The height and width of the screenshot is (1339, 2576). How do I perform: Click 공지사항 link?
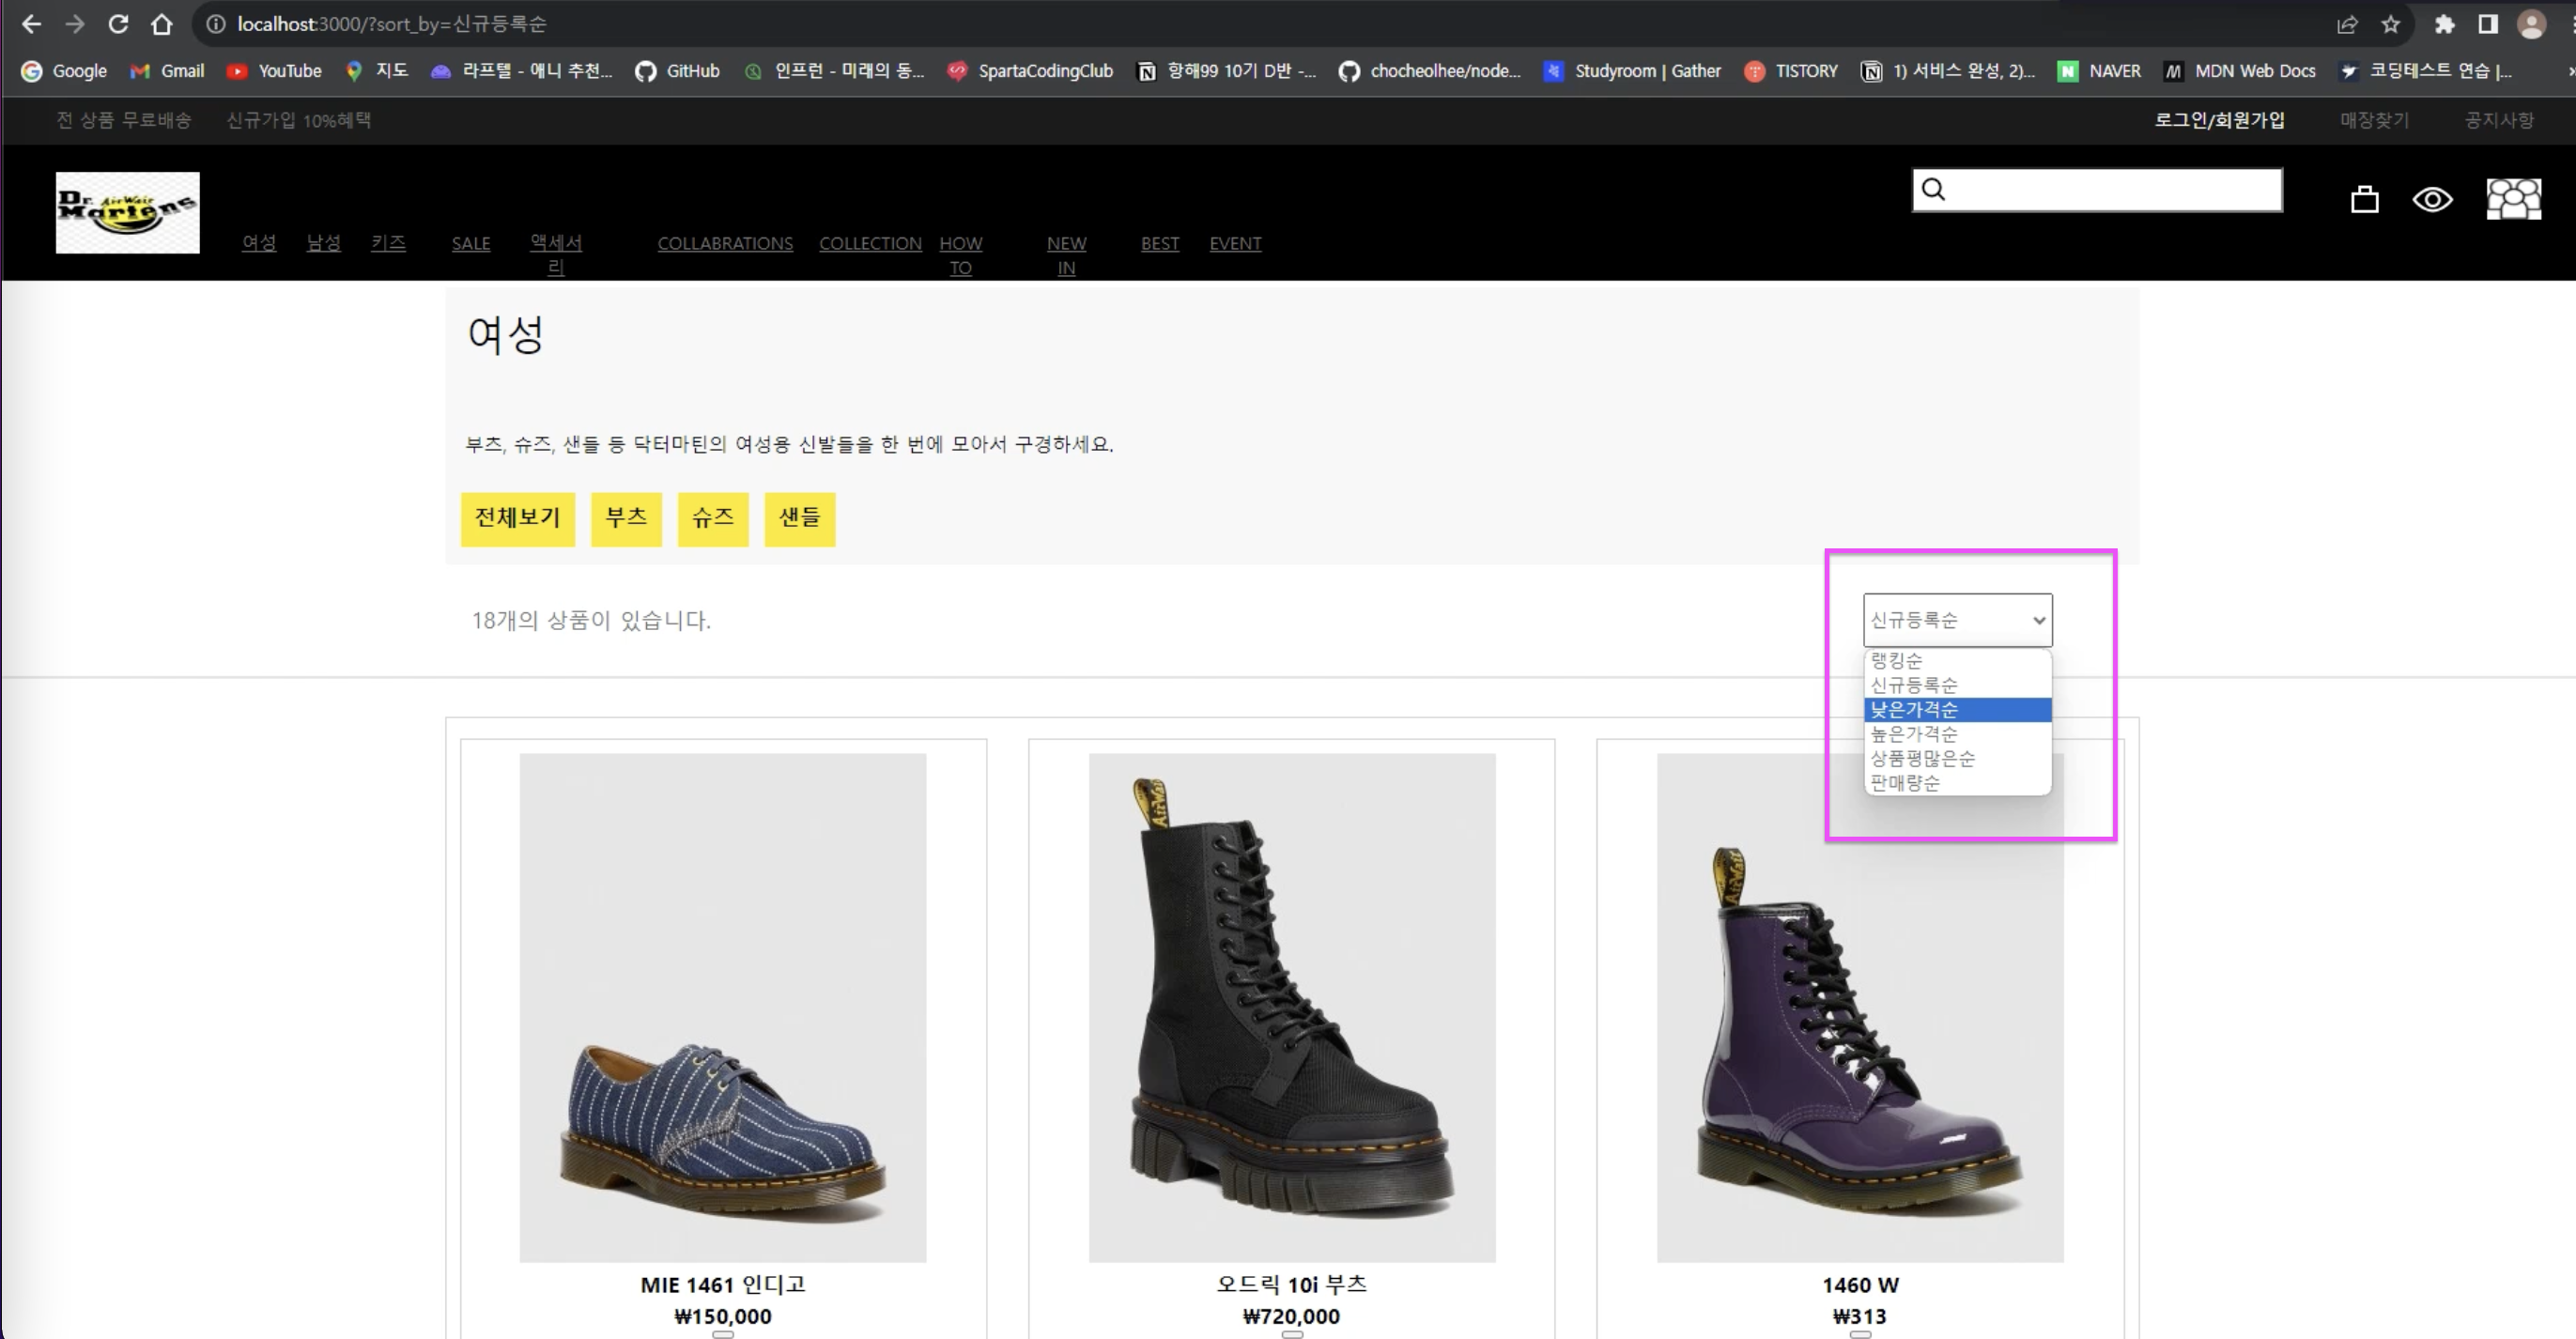(x=2499, y=120)
